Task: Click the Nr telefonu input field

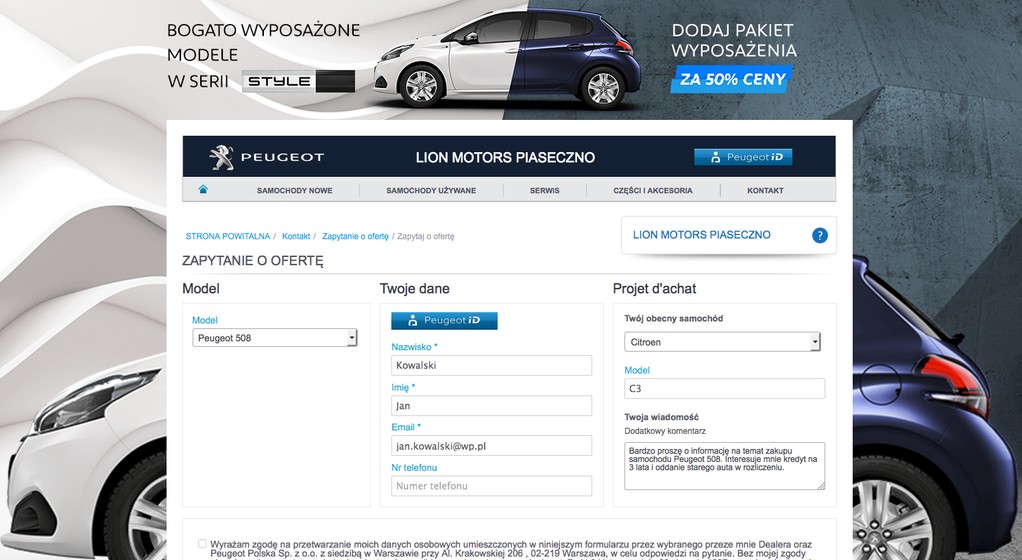Action: tap(491, 486)
